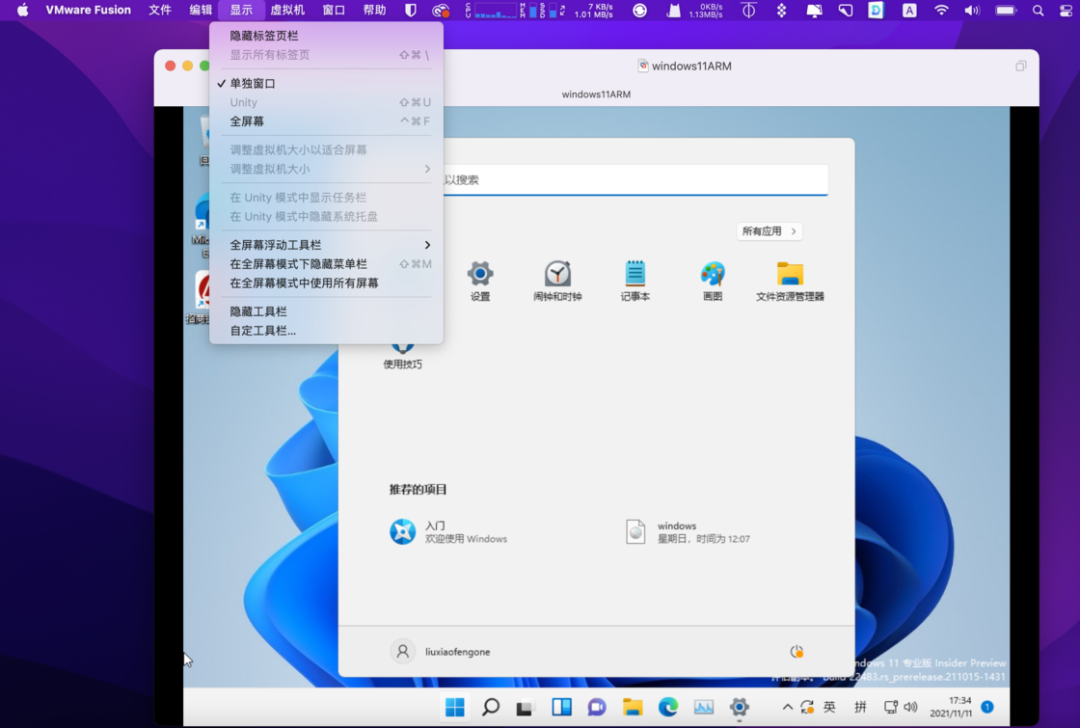Show hidden tray icons chevron
The image size is (1080, 728).
[787, 707]
